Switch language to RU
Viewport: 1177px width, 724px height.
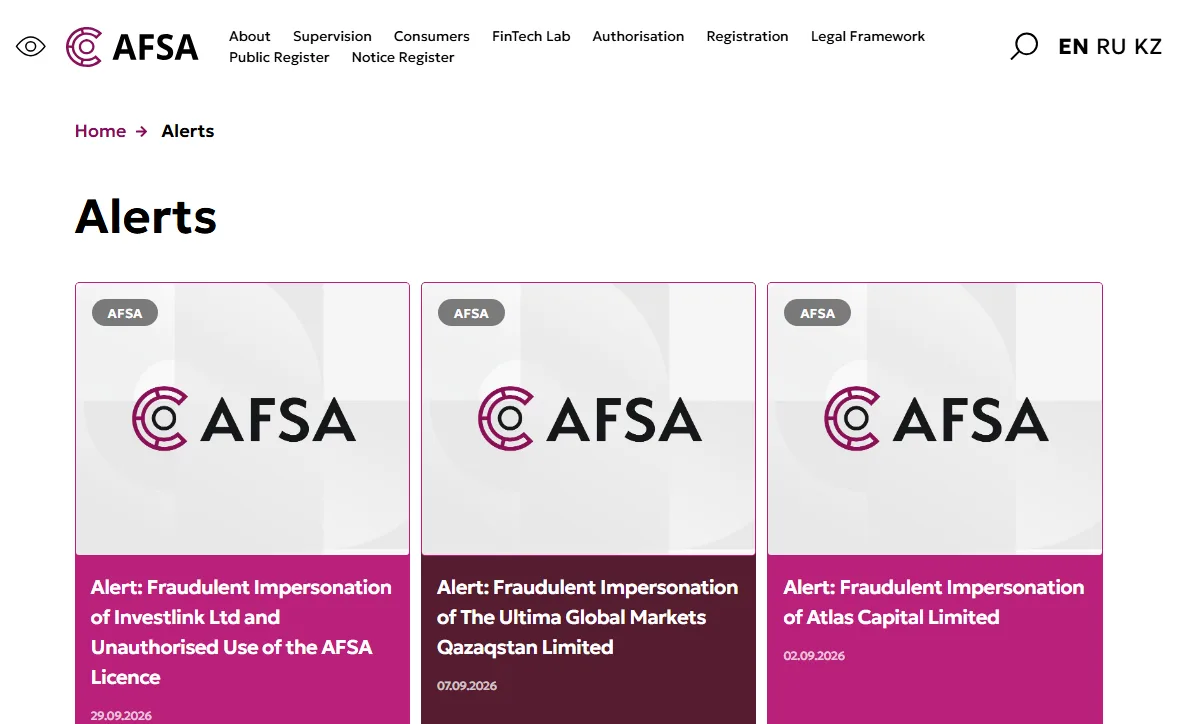[1111, 47]
